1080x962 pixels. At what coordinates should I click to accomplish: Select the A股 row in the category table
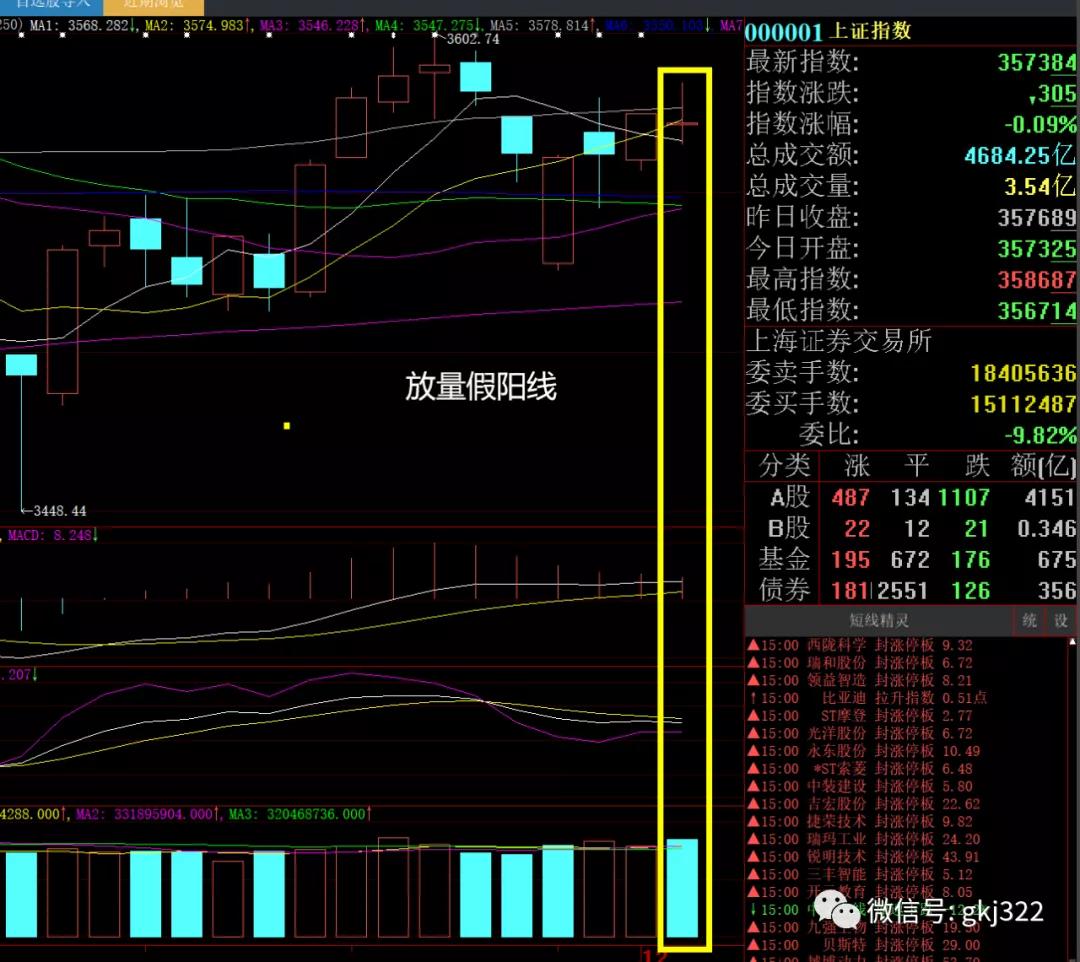[x=911, y=497]
